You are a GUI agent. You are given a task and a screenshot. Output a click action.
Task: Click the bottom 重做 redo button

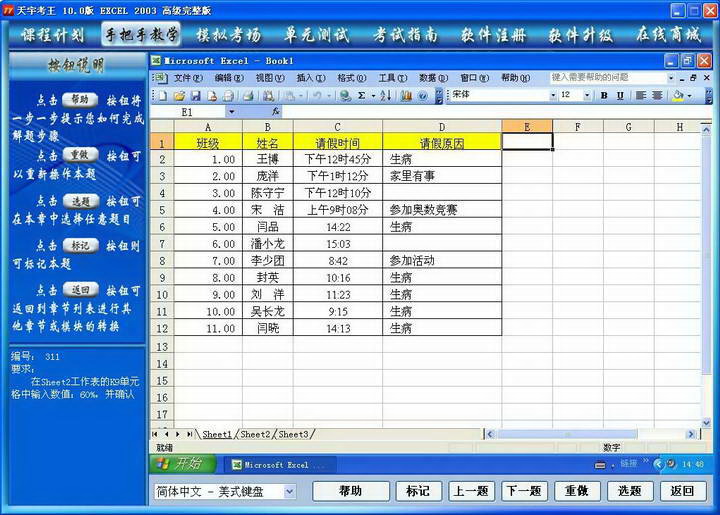pos(577,491)
